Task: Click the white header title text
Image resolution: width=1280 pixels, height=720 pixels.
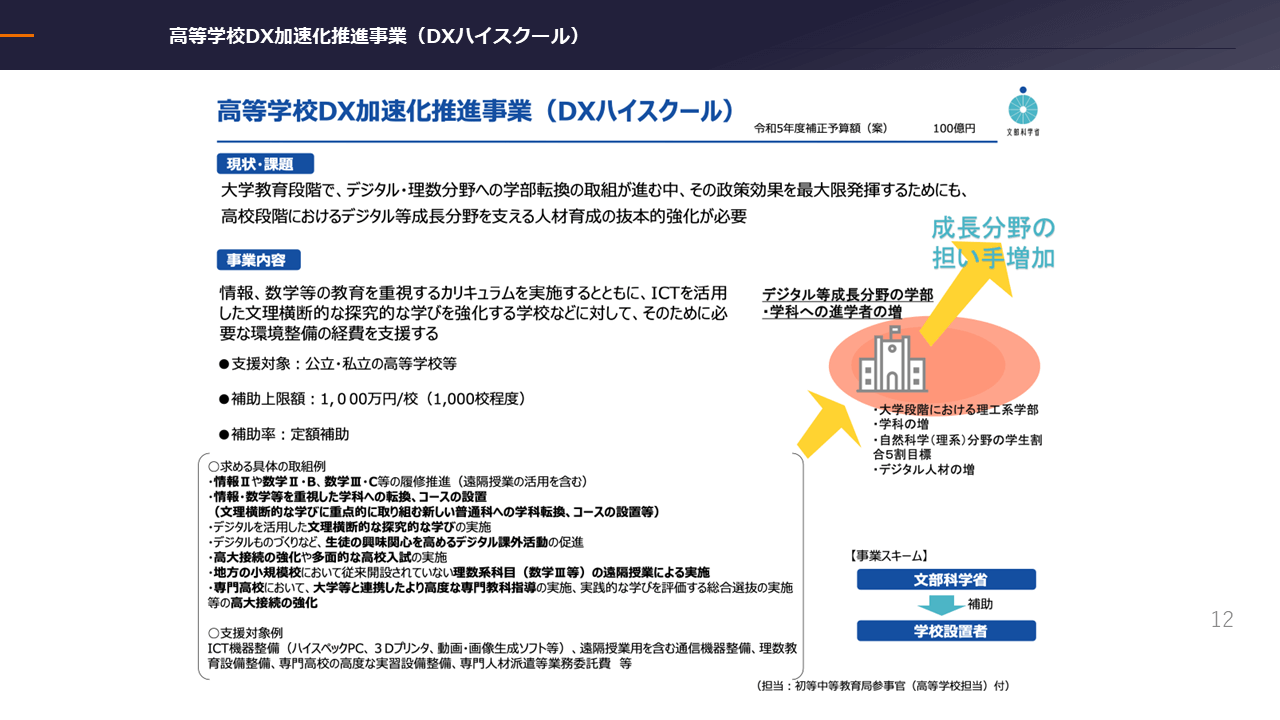Action: point(375,36)
